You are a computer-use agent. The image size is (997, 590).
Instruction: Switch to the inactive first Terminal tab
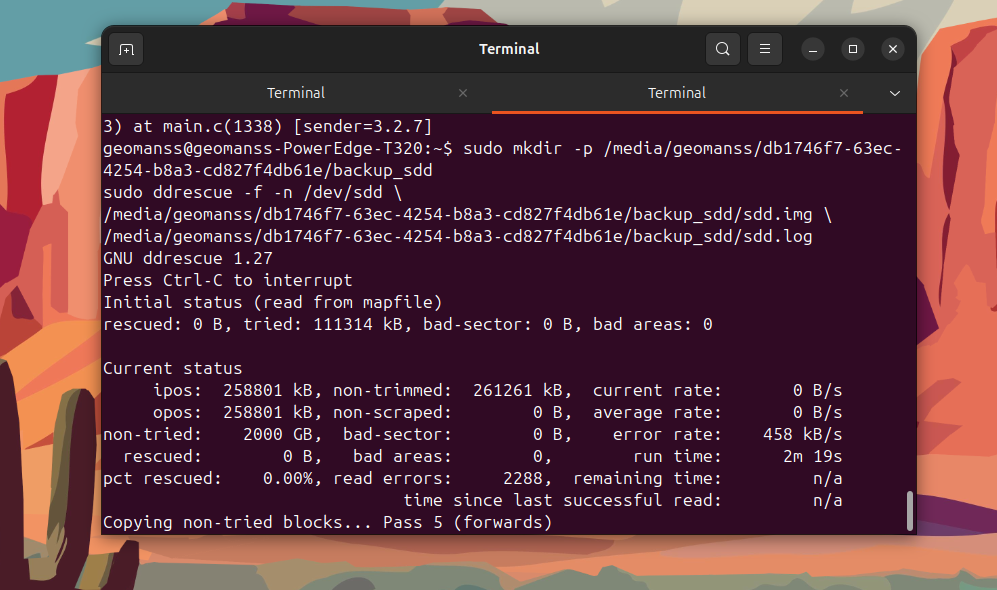pyautogui.click(x=296, y=93)
